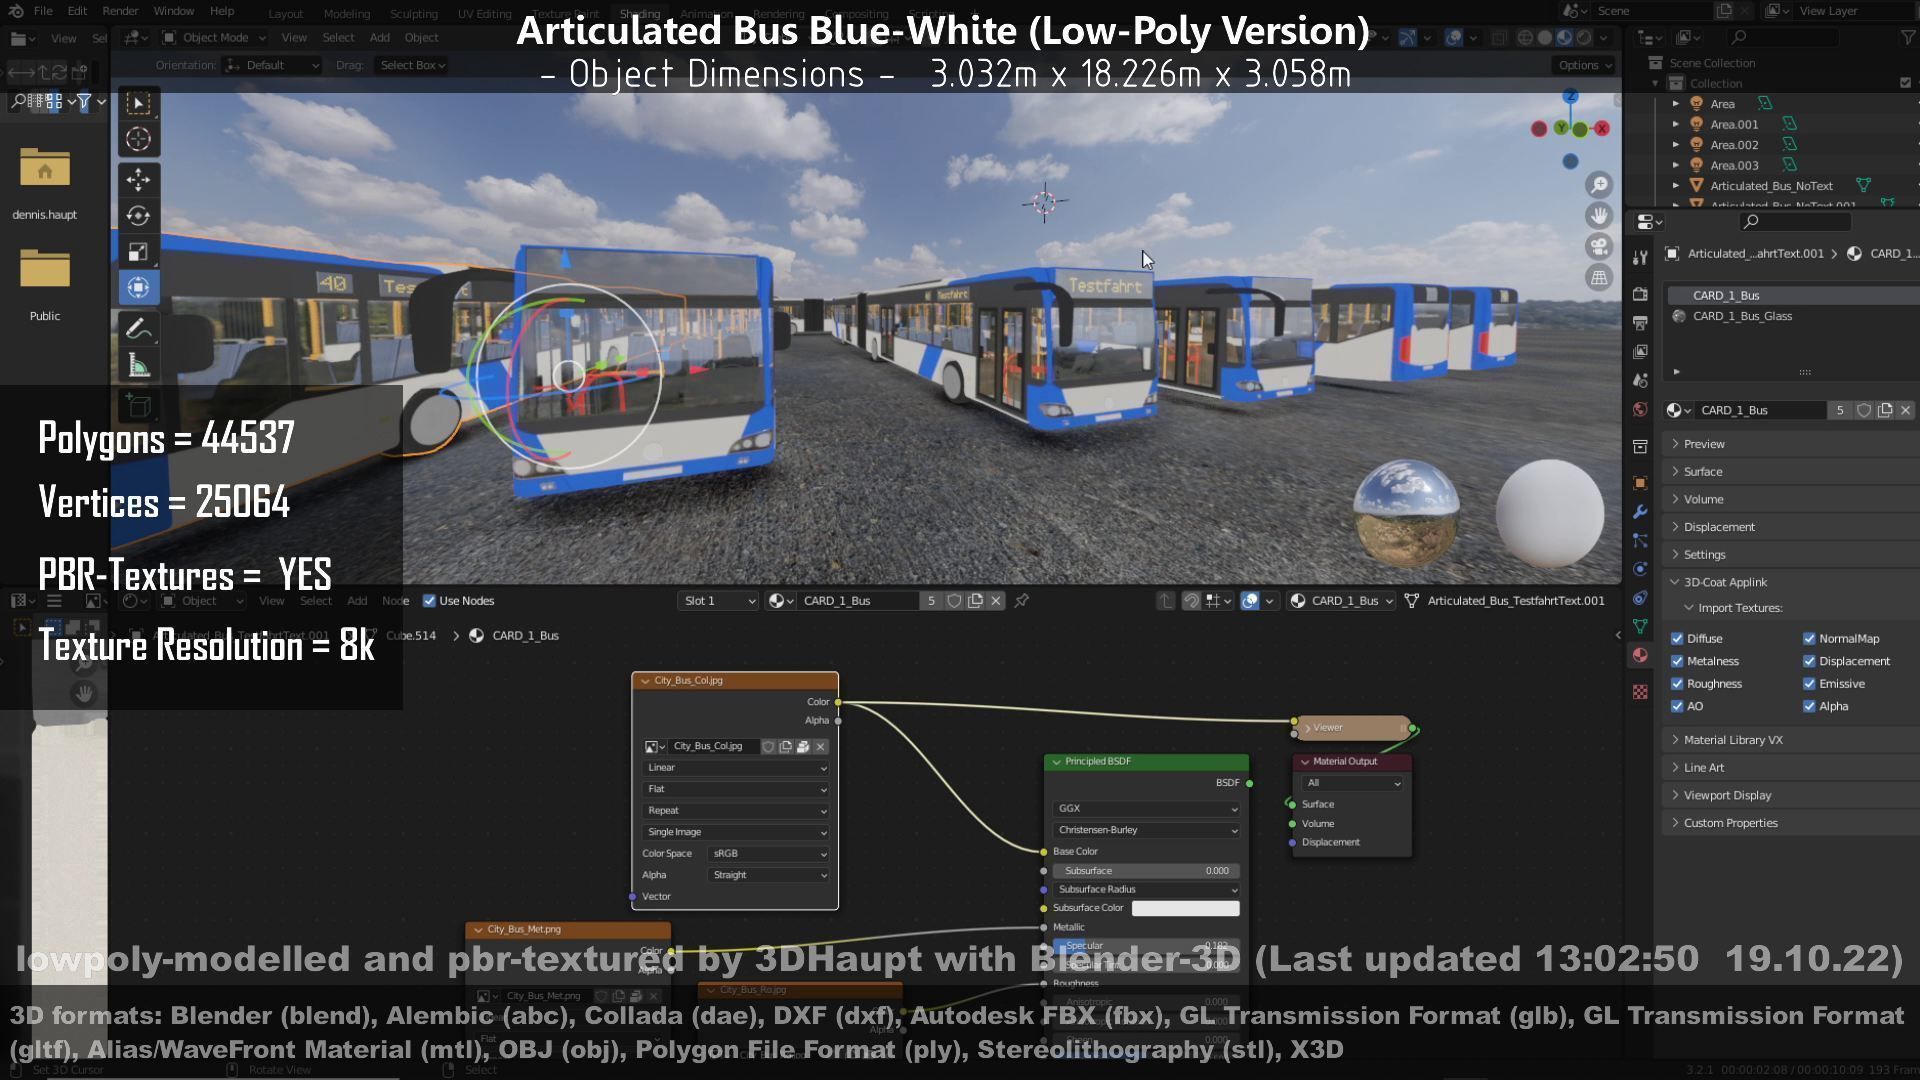Image resolution: width=1920 pixels, height=1080 pixels.
Task: Select the Transform tool
Action: (139, 288)
